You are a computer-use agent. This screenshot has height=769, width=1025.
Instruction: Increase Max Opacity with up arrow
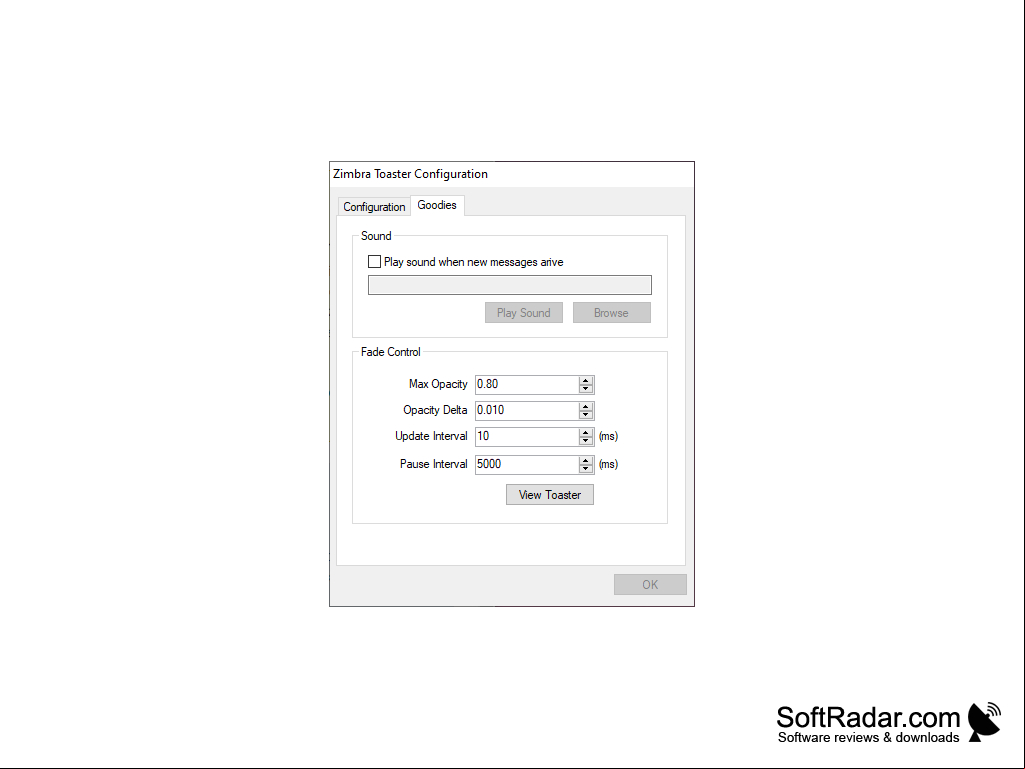(x=586, y=381)
